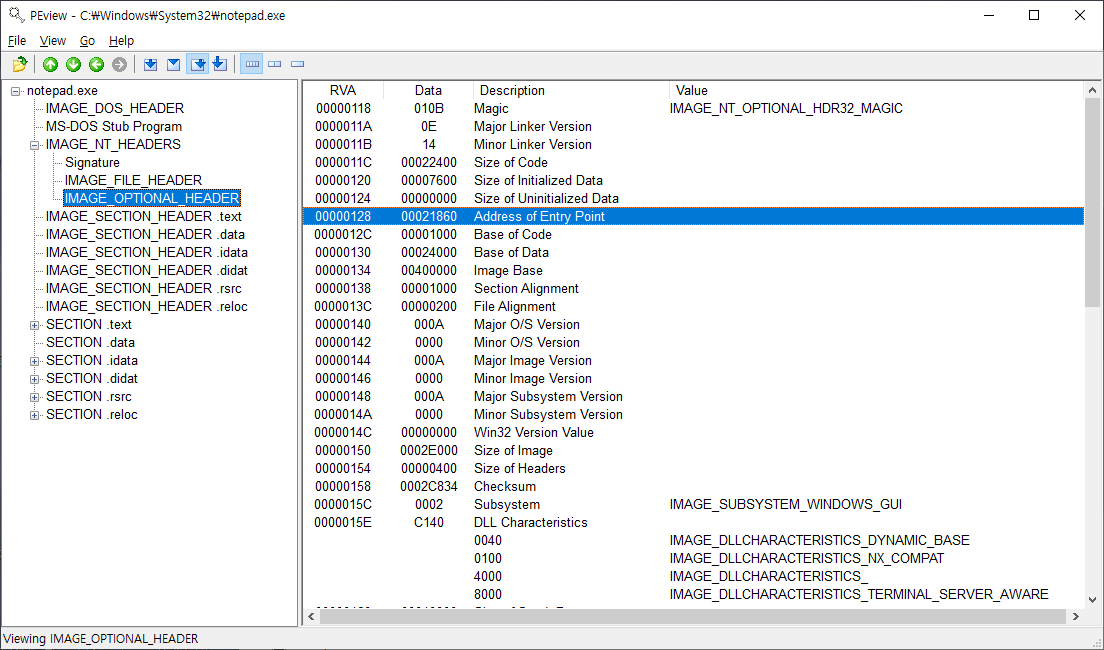Click the Description column header
This screenshot has height=650, width=1104.
click(571, 90)
